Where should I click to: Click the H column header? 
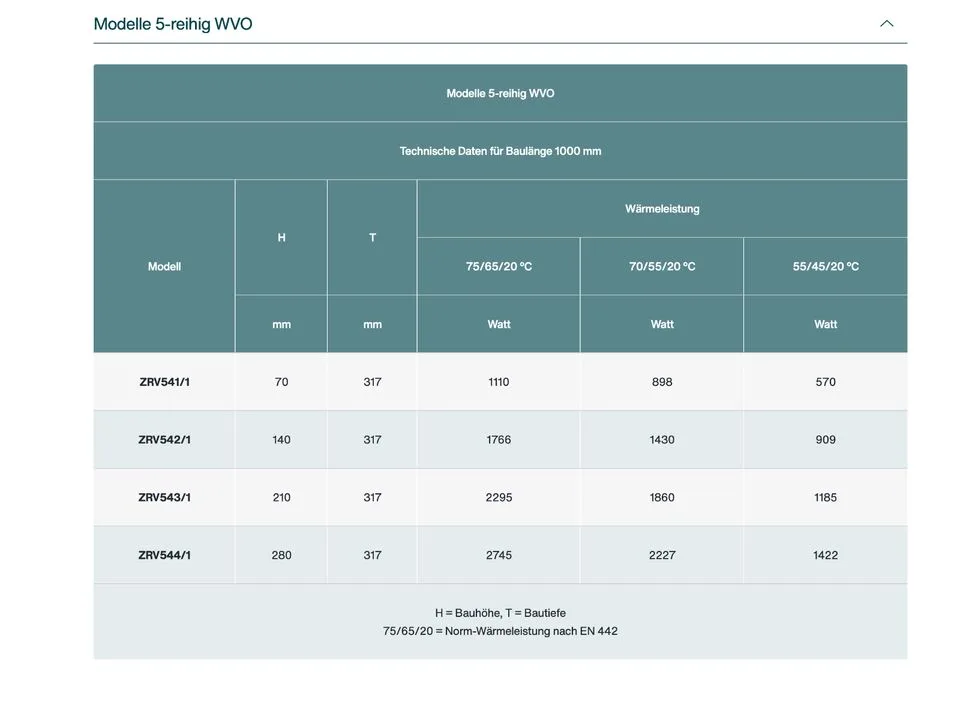[x=281, y=238]
